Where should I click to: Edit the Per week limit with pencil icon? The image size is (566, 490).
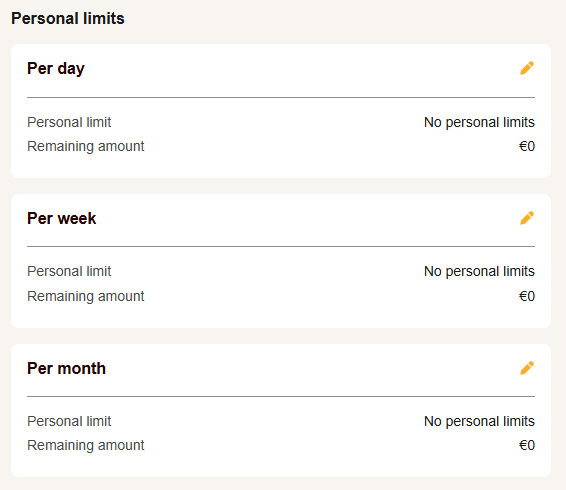click(527, 218)
